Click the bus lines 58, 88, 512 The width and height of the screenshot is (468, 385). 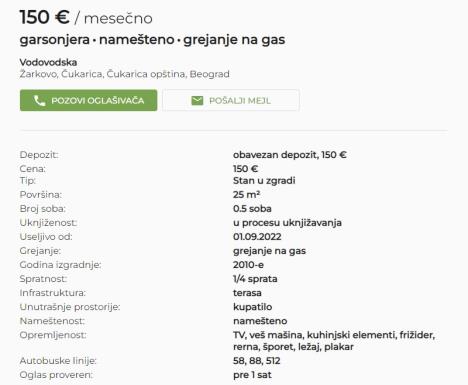[x=257, y=361]
